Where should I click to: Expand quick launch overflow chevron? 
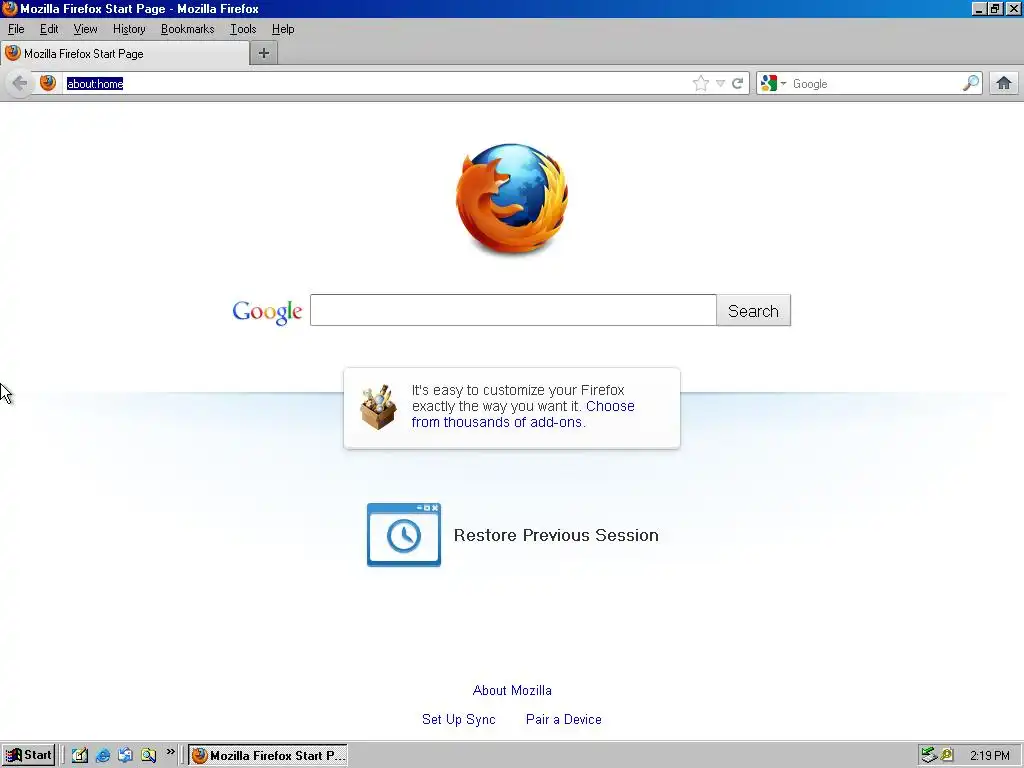coord(170,752)
